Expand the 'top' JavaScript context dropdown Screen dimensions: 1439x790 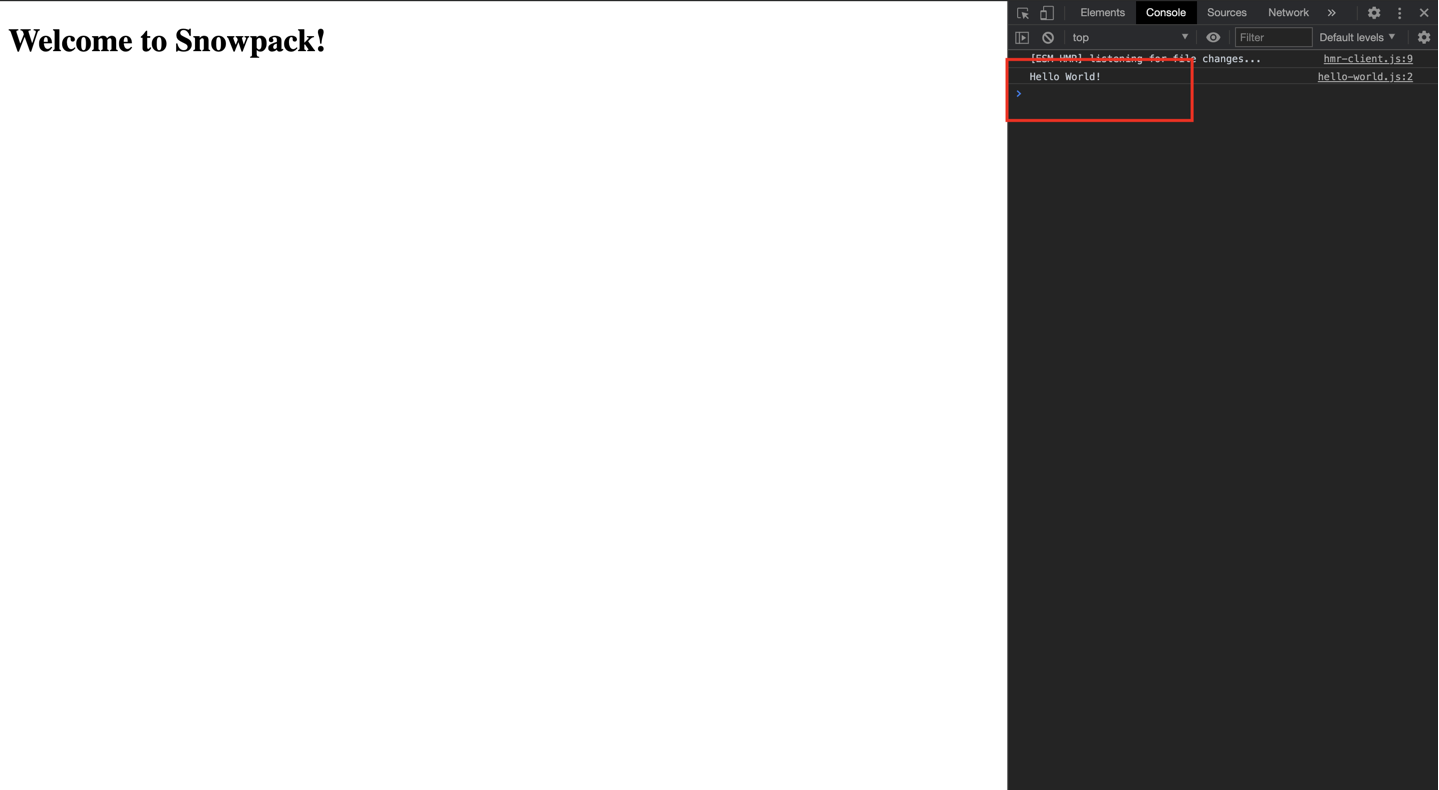[1130, 38]
